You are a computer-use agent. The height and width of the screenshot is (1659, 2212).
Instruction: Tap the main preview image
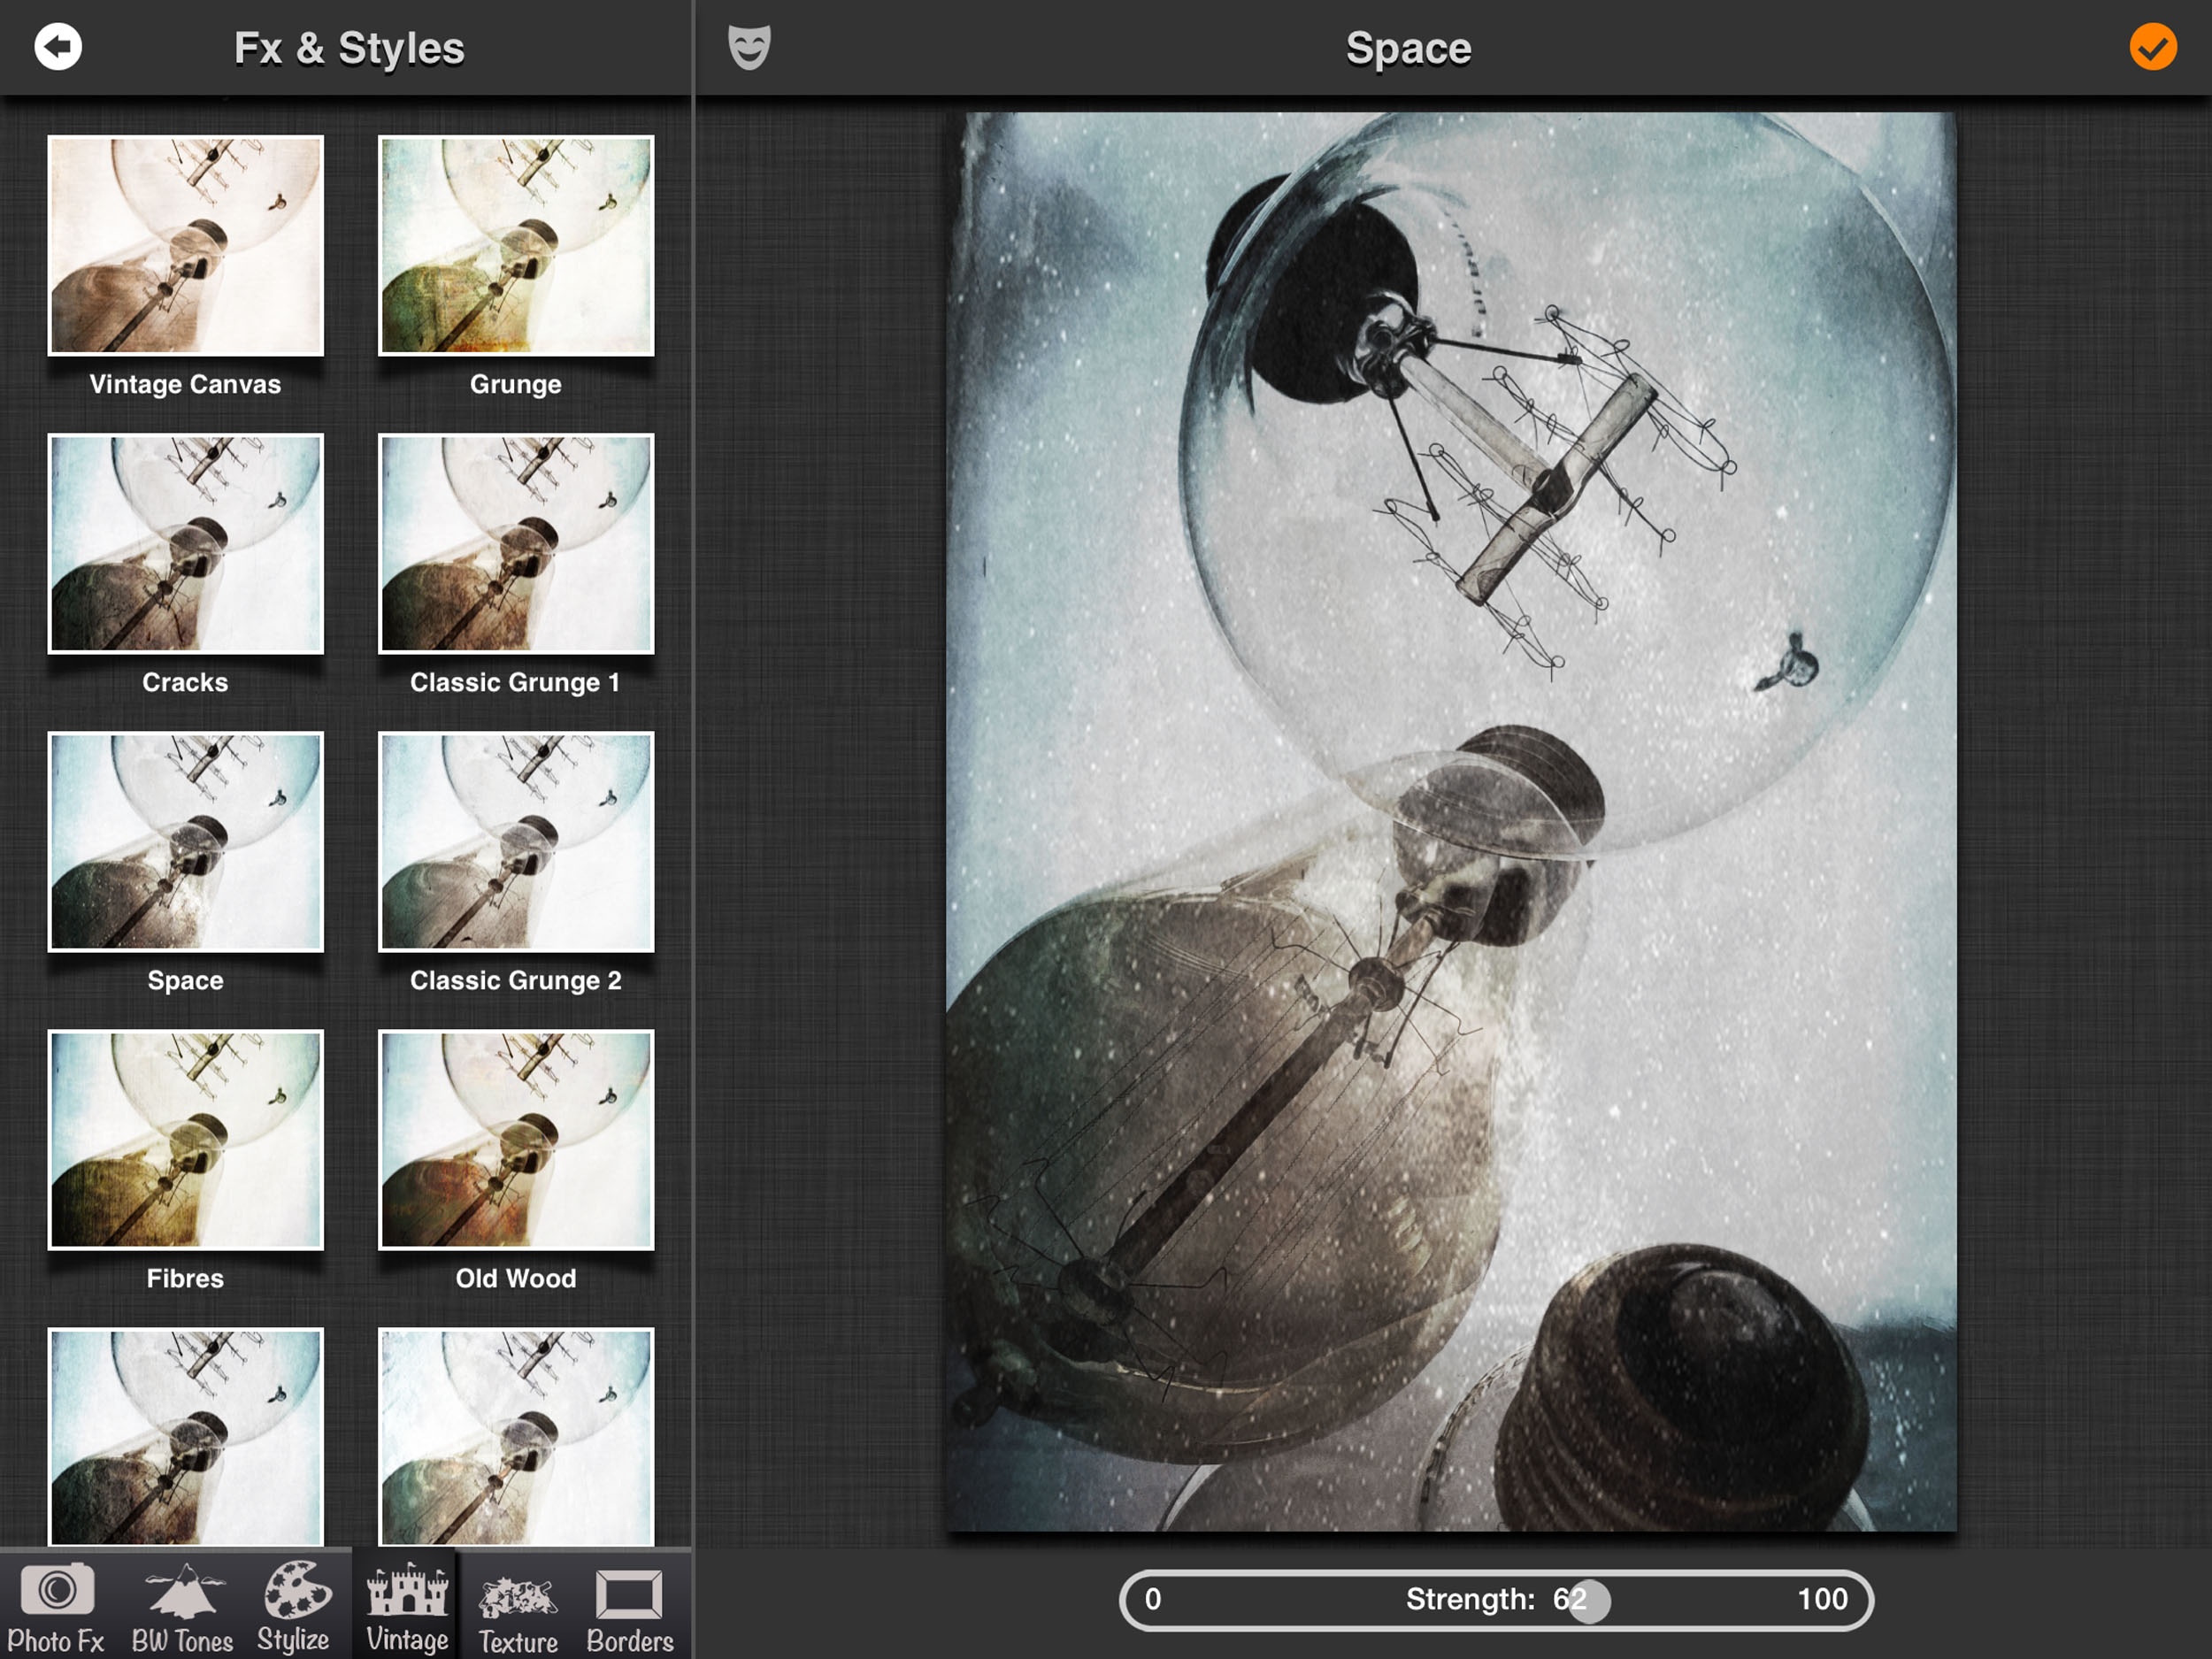[1451, 821]
